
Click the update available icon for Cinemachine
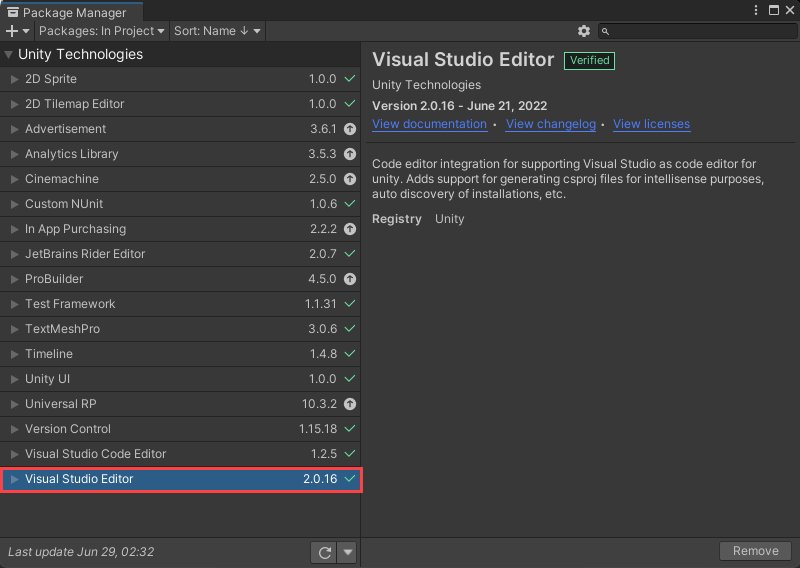[x=349, y=179]
